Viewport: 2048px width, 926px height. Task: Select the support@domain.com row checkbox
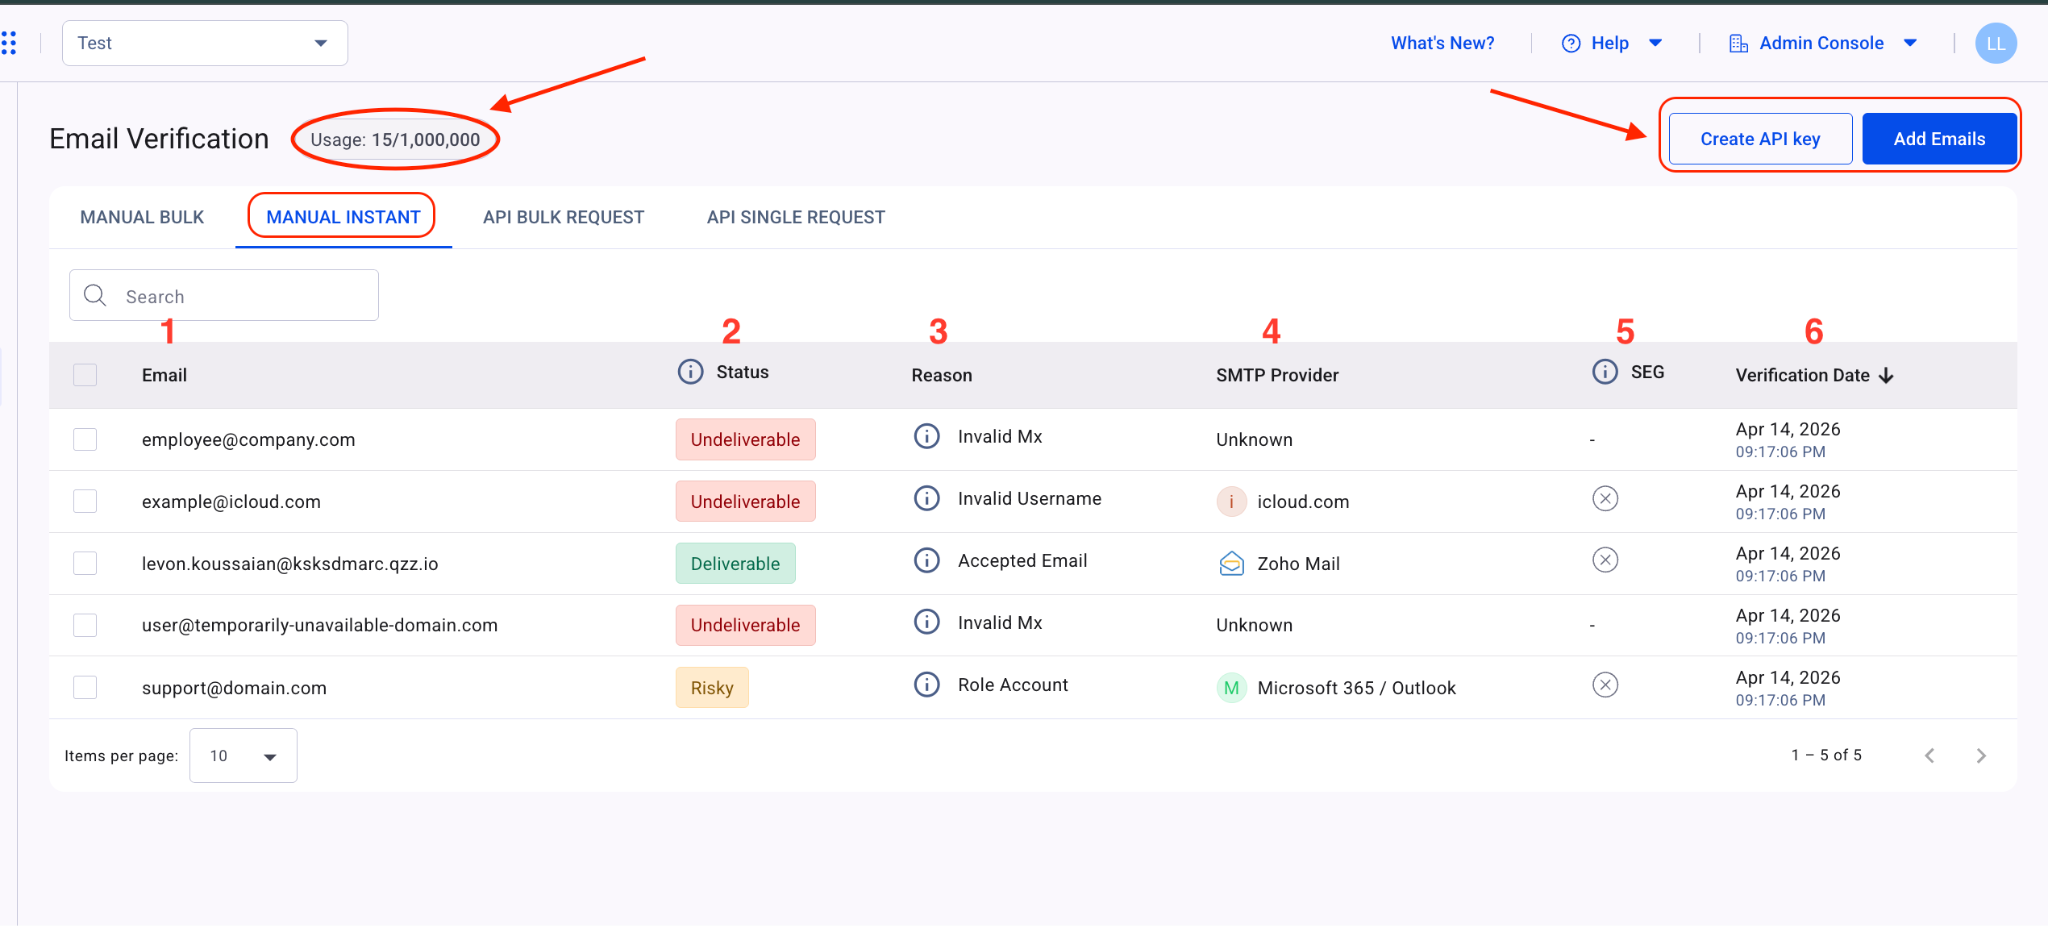[85, 688]
